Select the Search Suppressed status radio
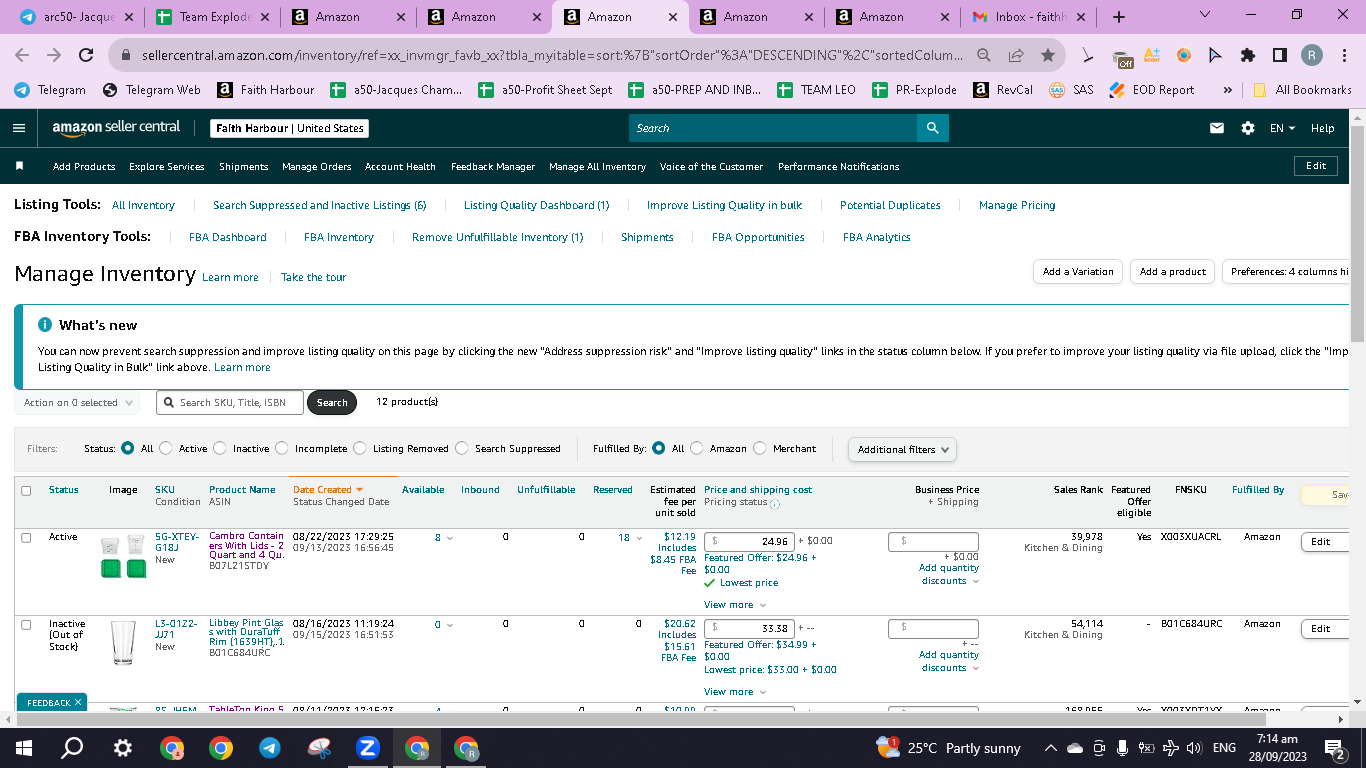 [462, 449]
